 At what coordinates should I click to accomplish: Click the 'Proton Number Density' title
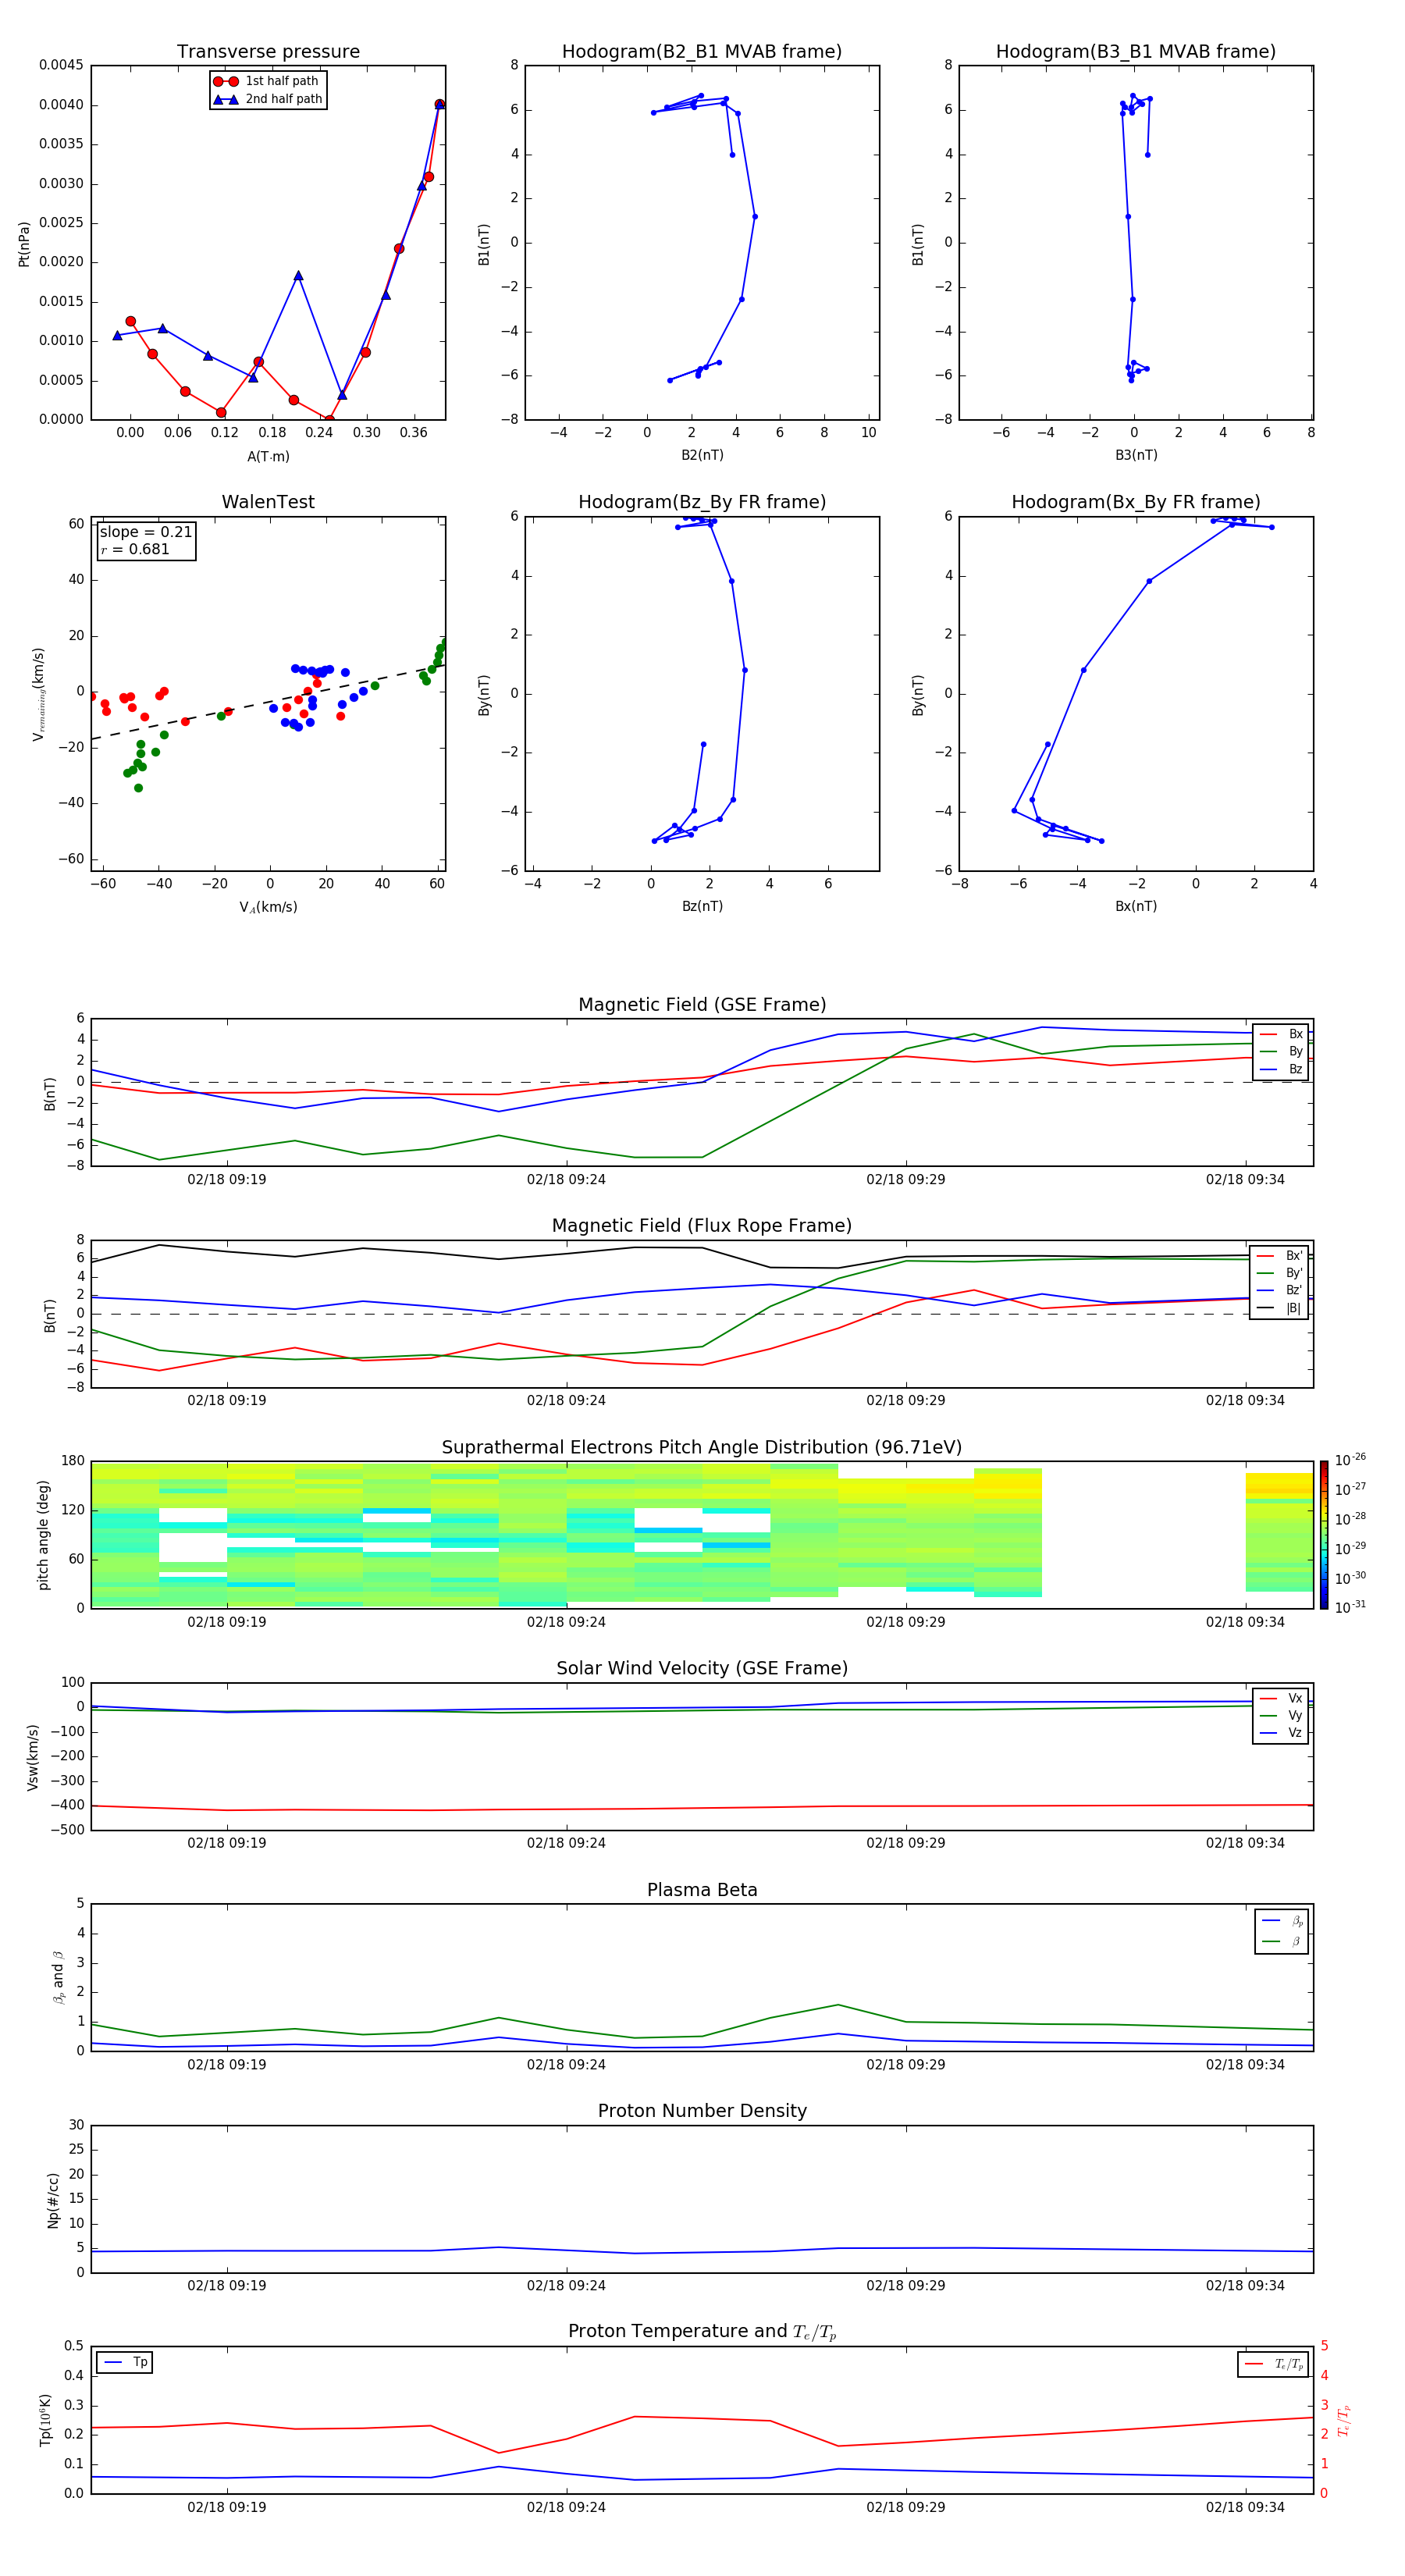(701, 2110)
